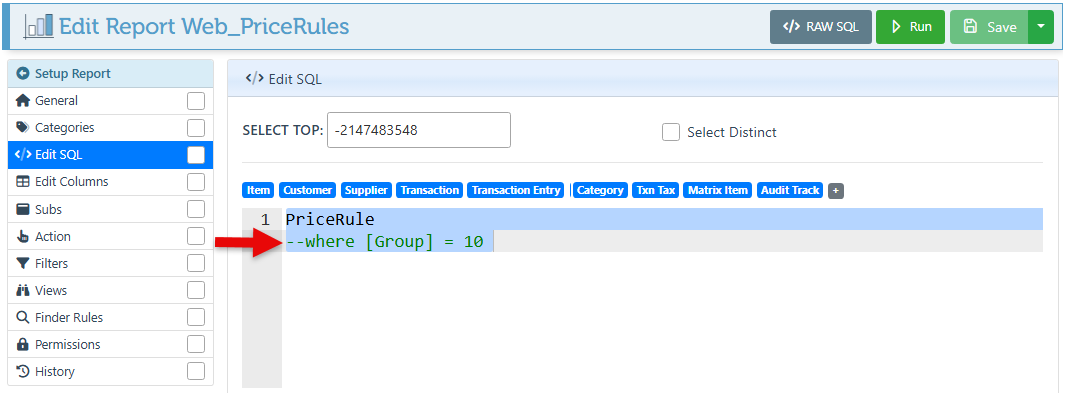The width and height of the screenshot is (1068, 393).
Task: Insert the Transaction Entry table tag
Action: (516, 191)
